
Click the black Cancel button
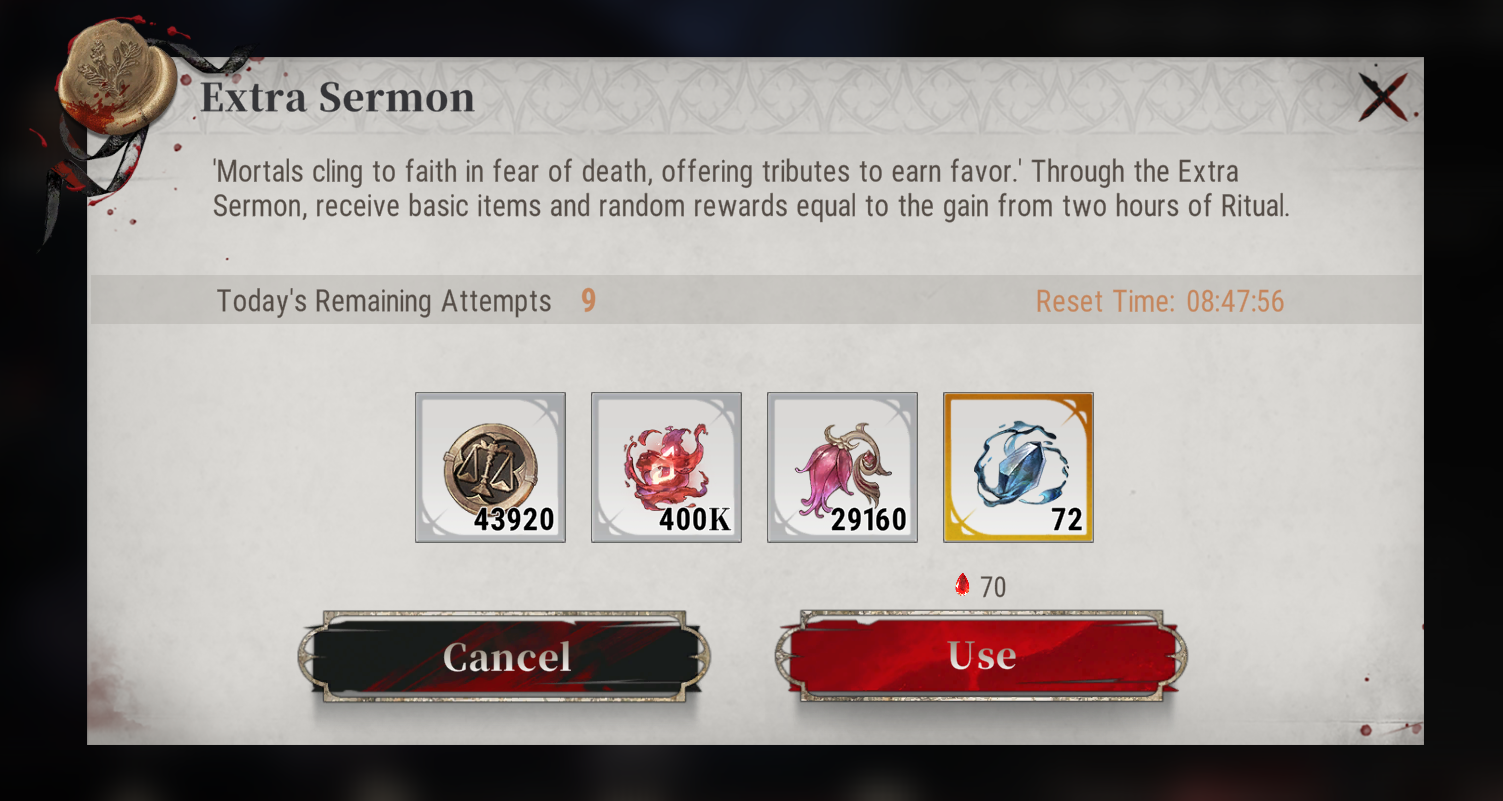click(x=505, y=657)
